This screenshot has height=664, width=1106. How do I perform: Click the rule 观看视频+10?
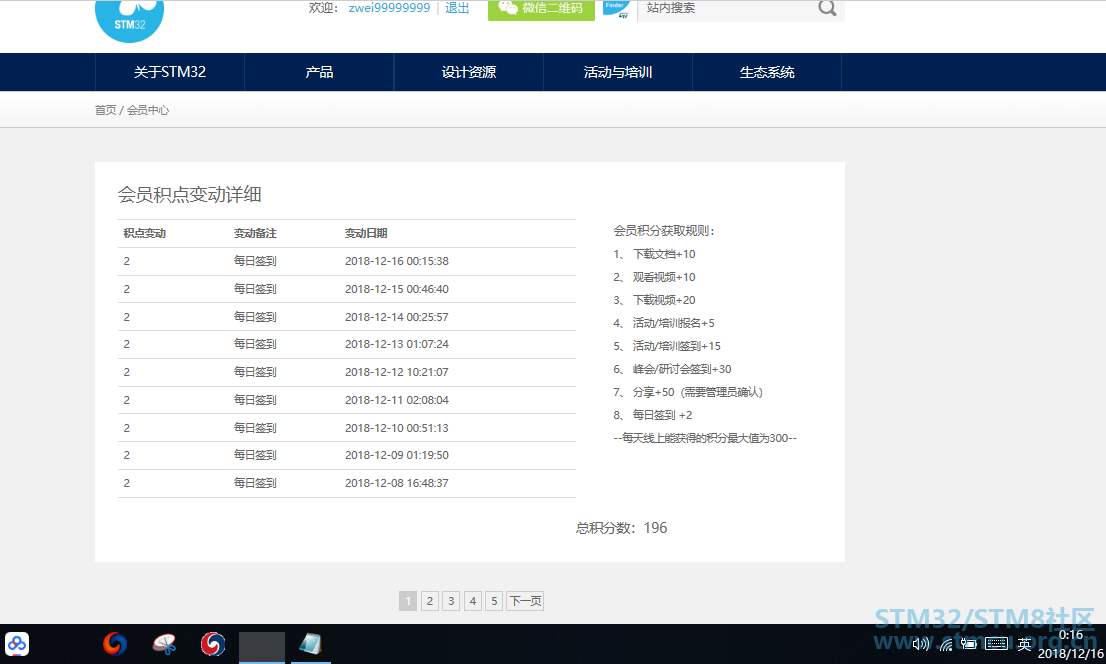click(x=664, y=277)
